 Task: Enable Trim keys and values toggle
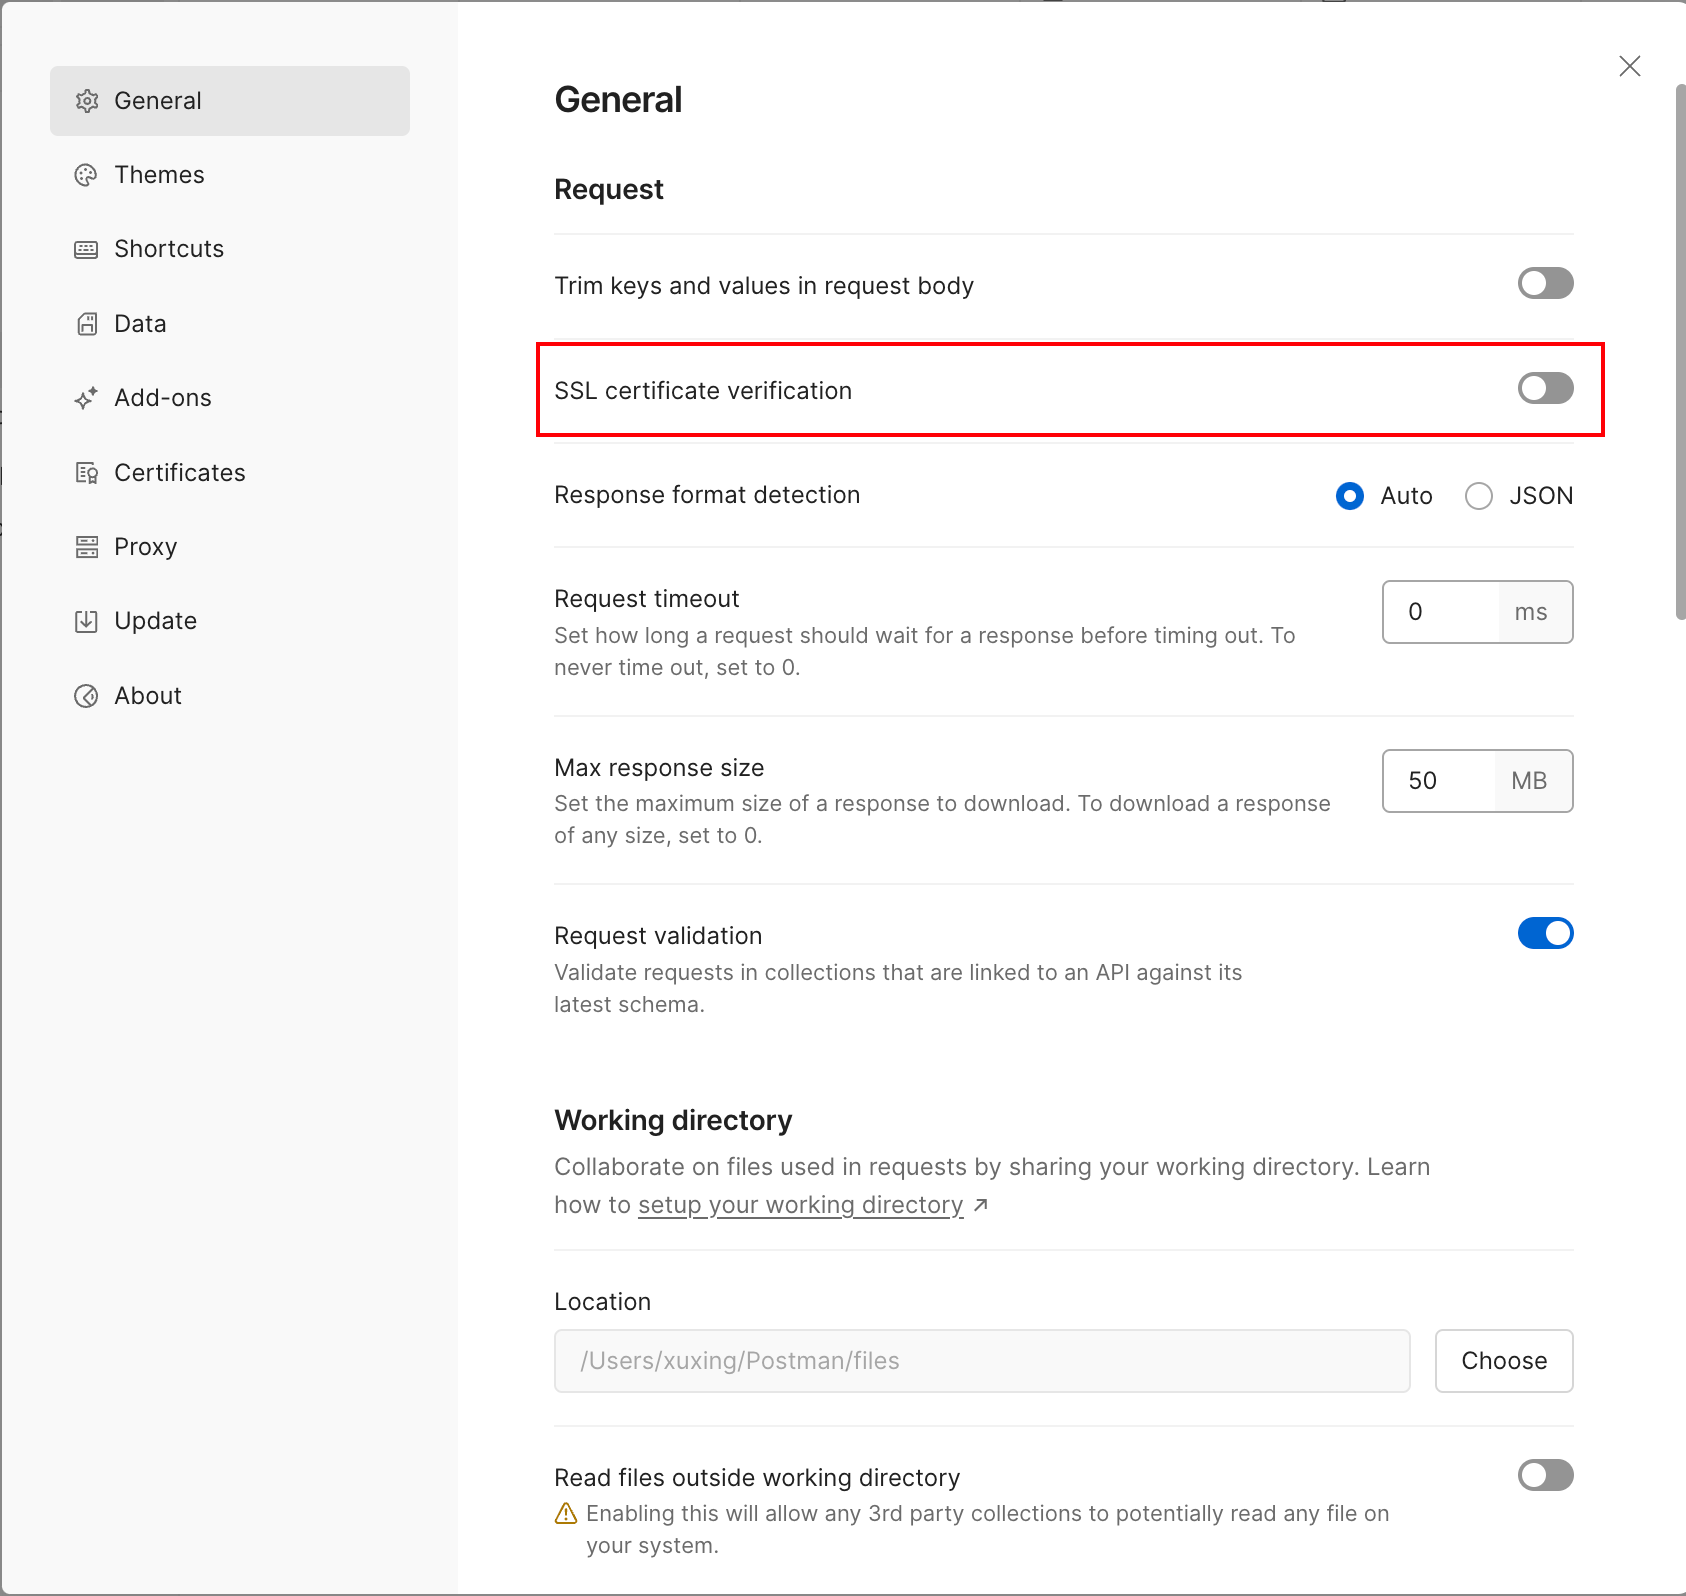(1545, 284)
